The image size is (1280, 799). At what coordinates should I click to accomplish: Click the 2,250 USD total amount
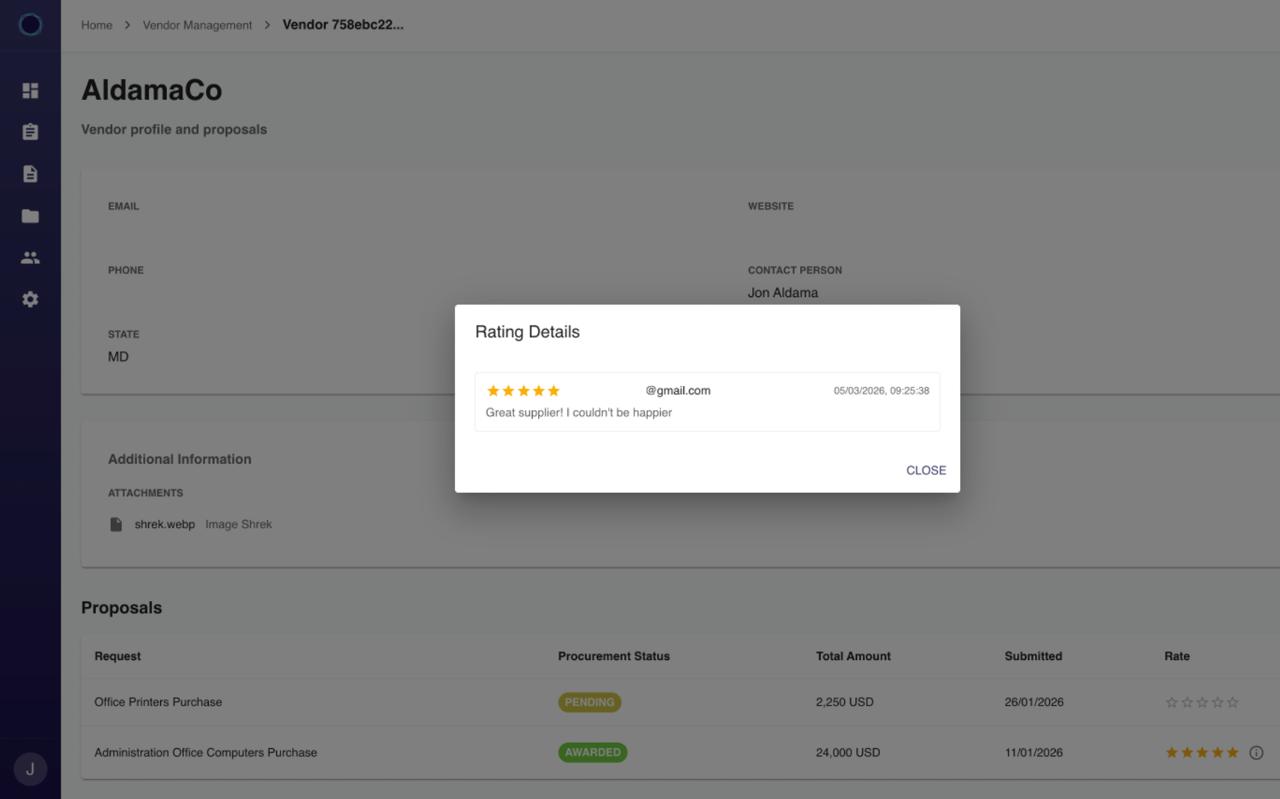[x=845, y=702]
